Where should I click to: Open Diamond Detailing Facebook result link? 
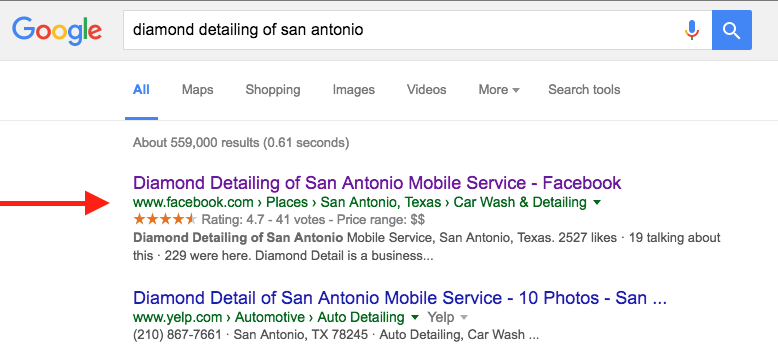(x=377, y=183)
